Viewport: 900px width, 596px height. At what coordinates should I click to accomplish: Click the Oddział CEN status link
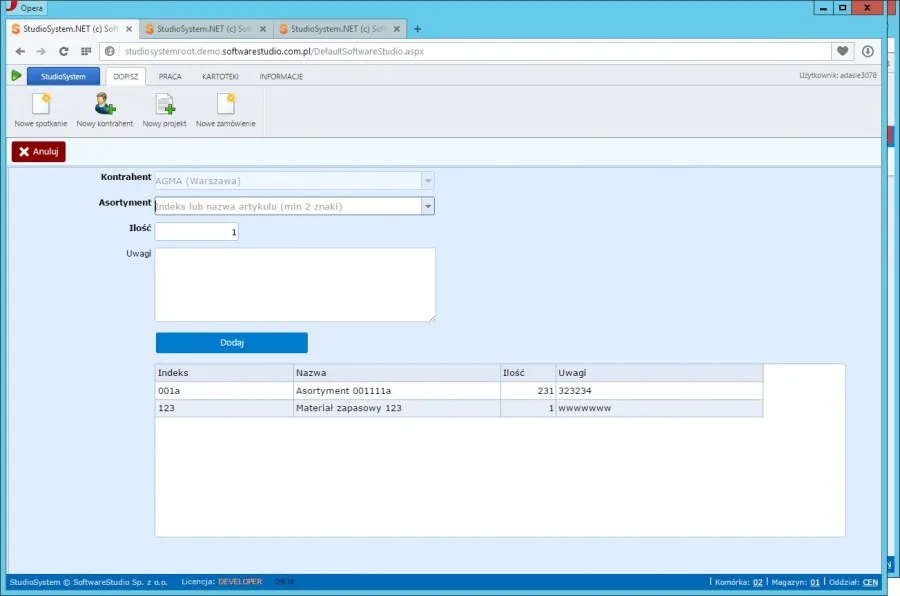pos(870,582)
